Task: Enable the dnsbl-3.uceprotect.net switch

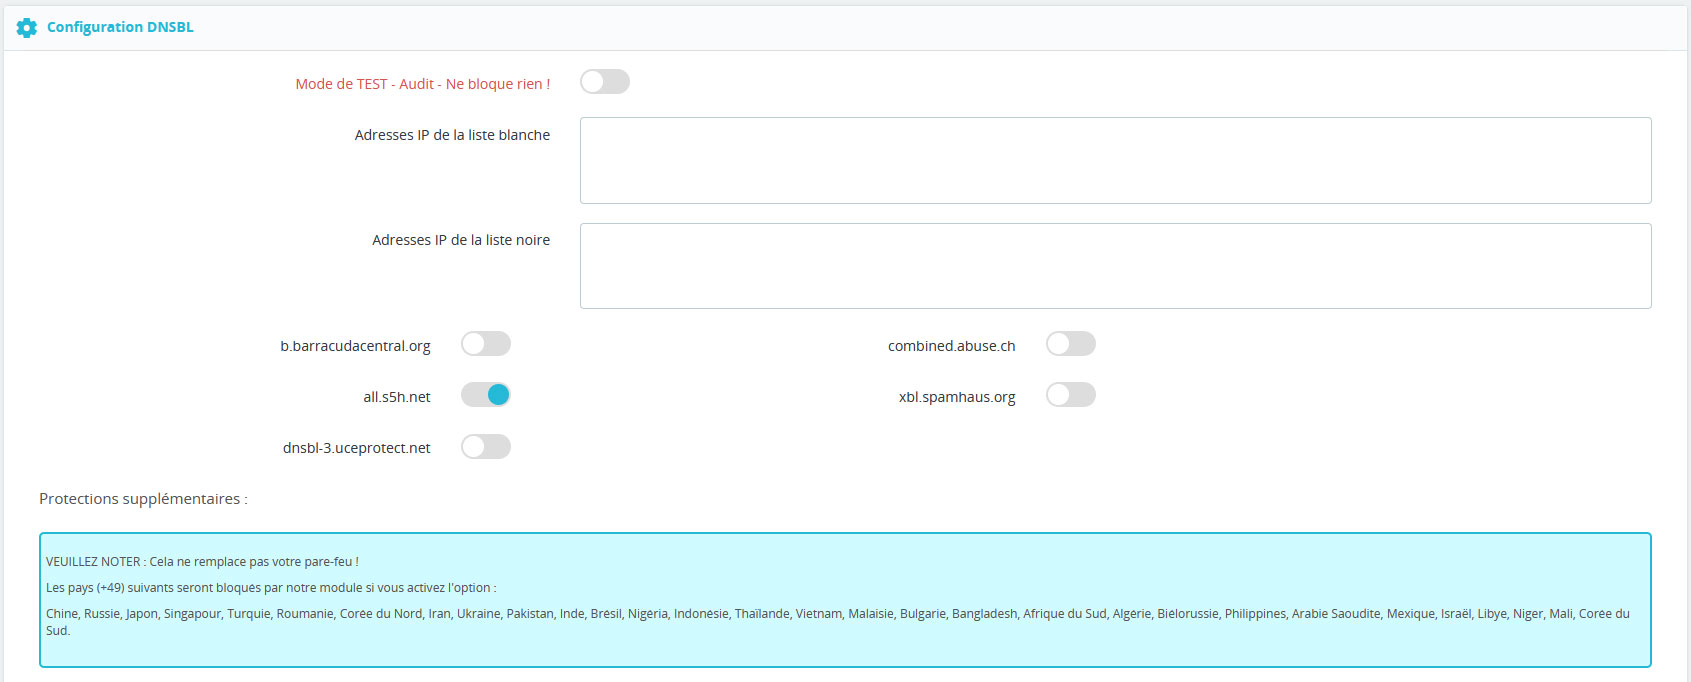Action: pos(485,447)
